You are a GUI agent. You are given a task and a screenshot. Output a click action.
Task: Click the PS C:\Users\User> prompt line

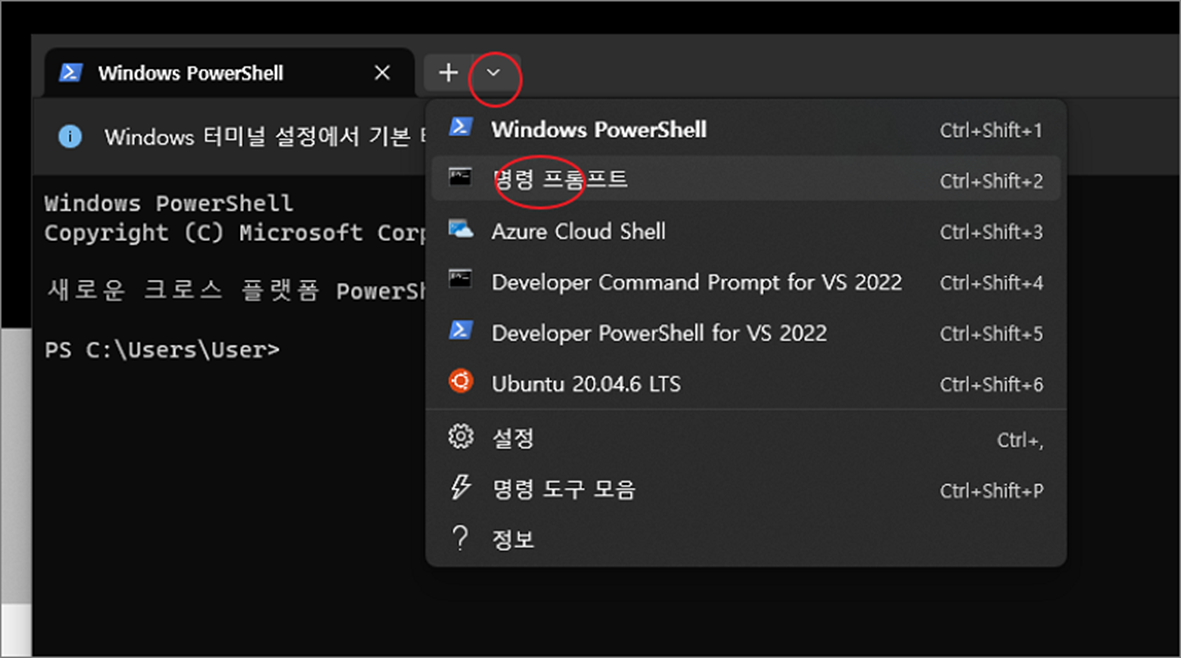tap(162, 350)
